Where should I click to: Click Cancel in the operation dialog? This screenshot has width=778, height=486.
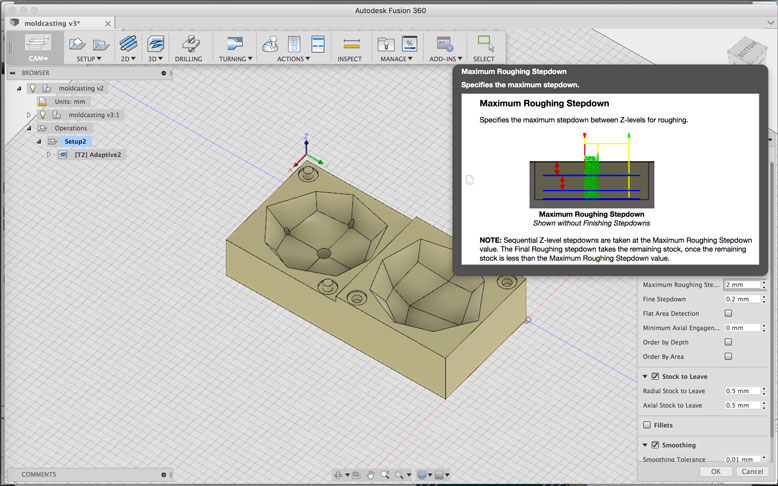tap(752, 472)
